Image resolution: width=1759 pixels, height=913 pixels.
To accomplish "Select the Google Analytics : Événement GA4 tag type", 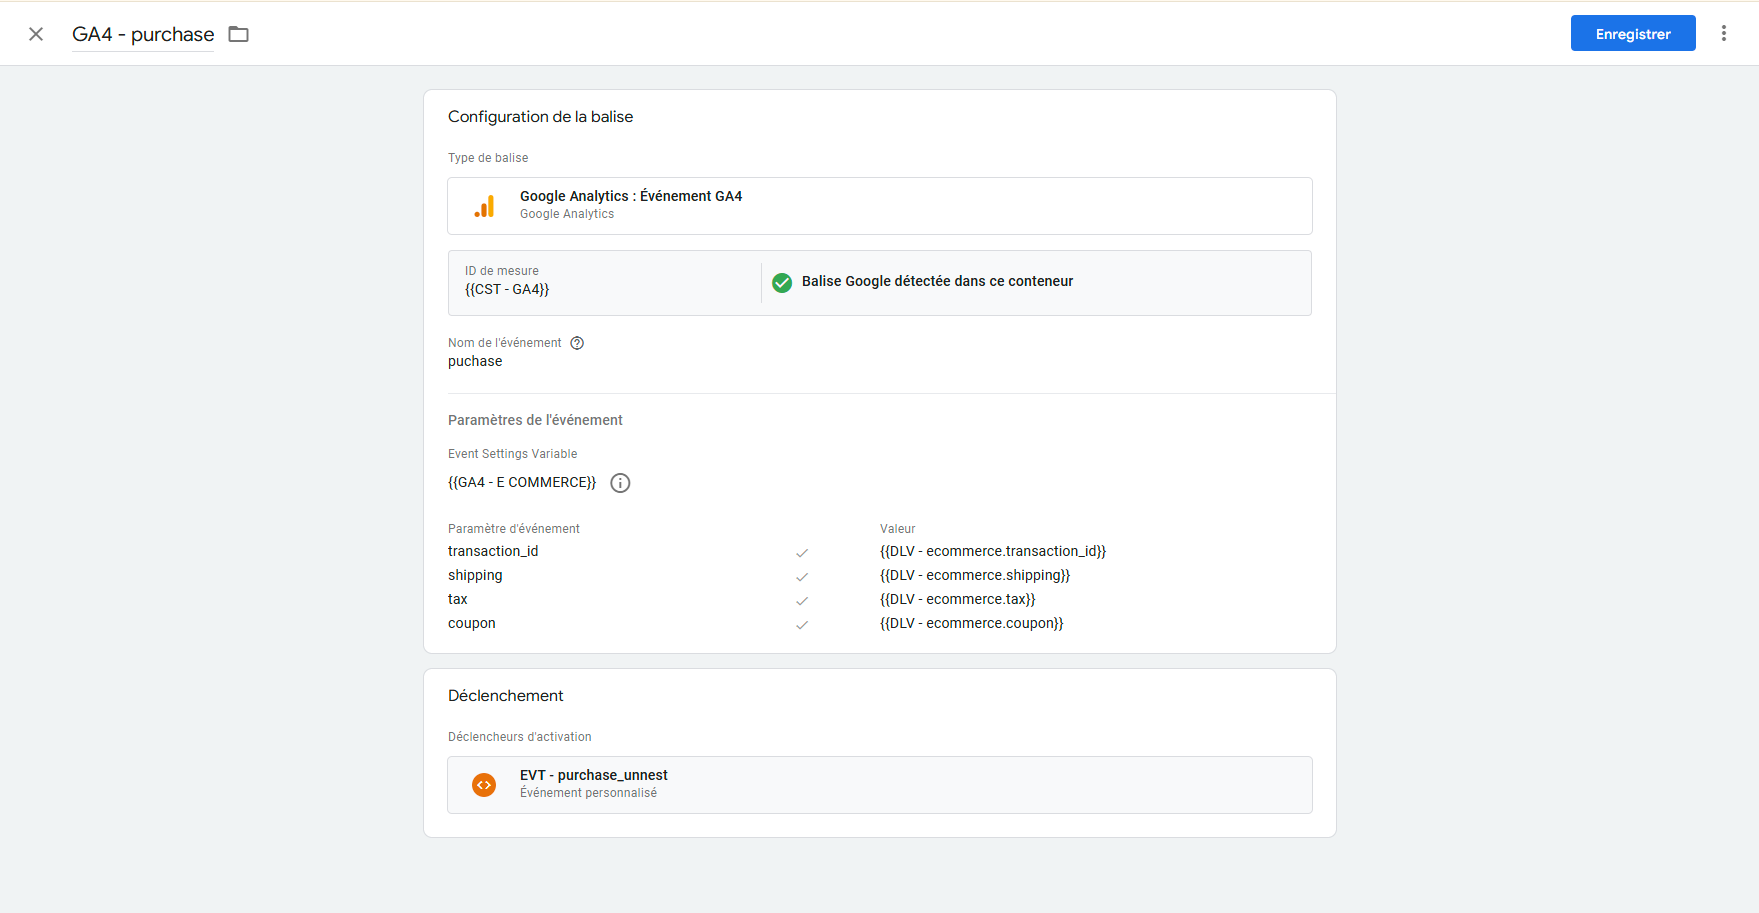I will (880, 206).
